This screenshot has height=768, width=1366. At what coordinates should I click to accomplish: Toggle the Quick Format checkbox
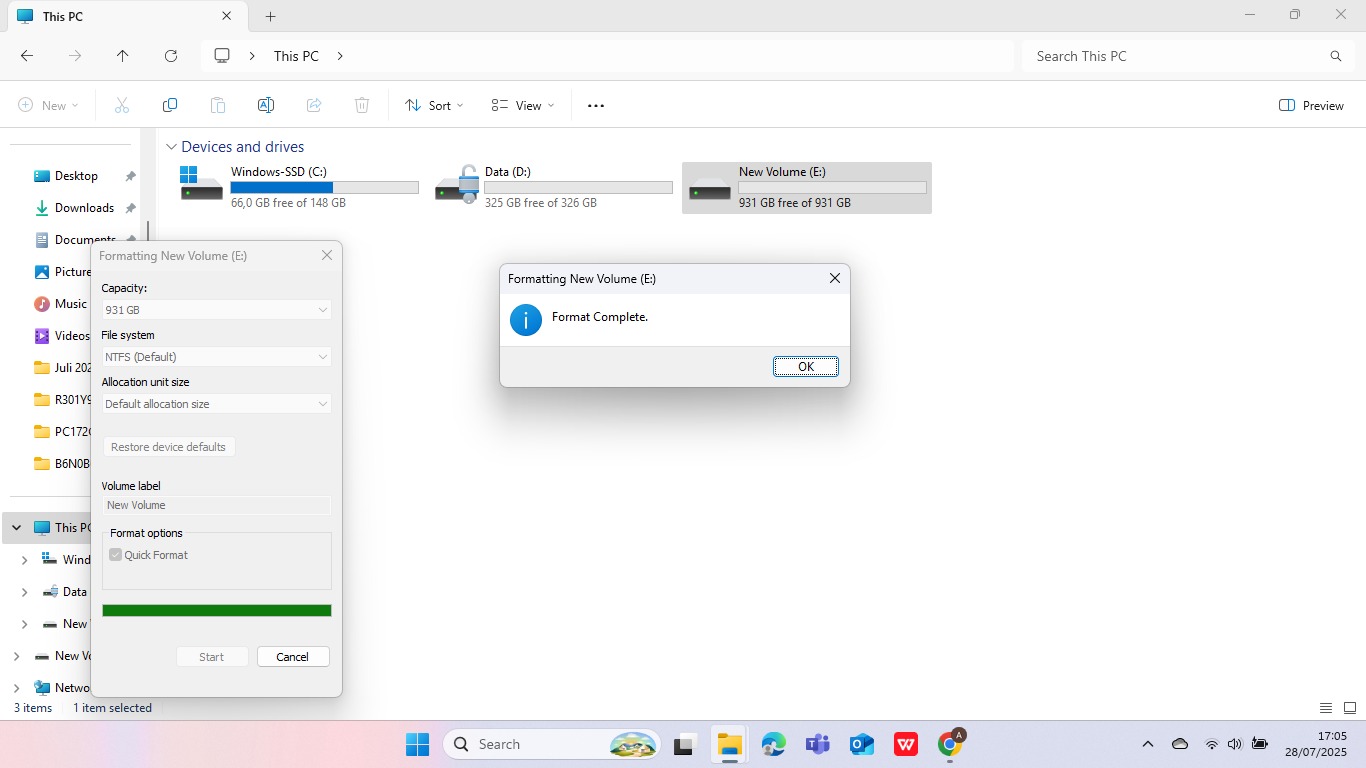pos(116,555)
